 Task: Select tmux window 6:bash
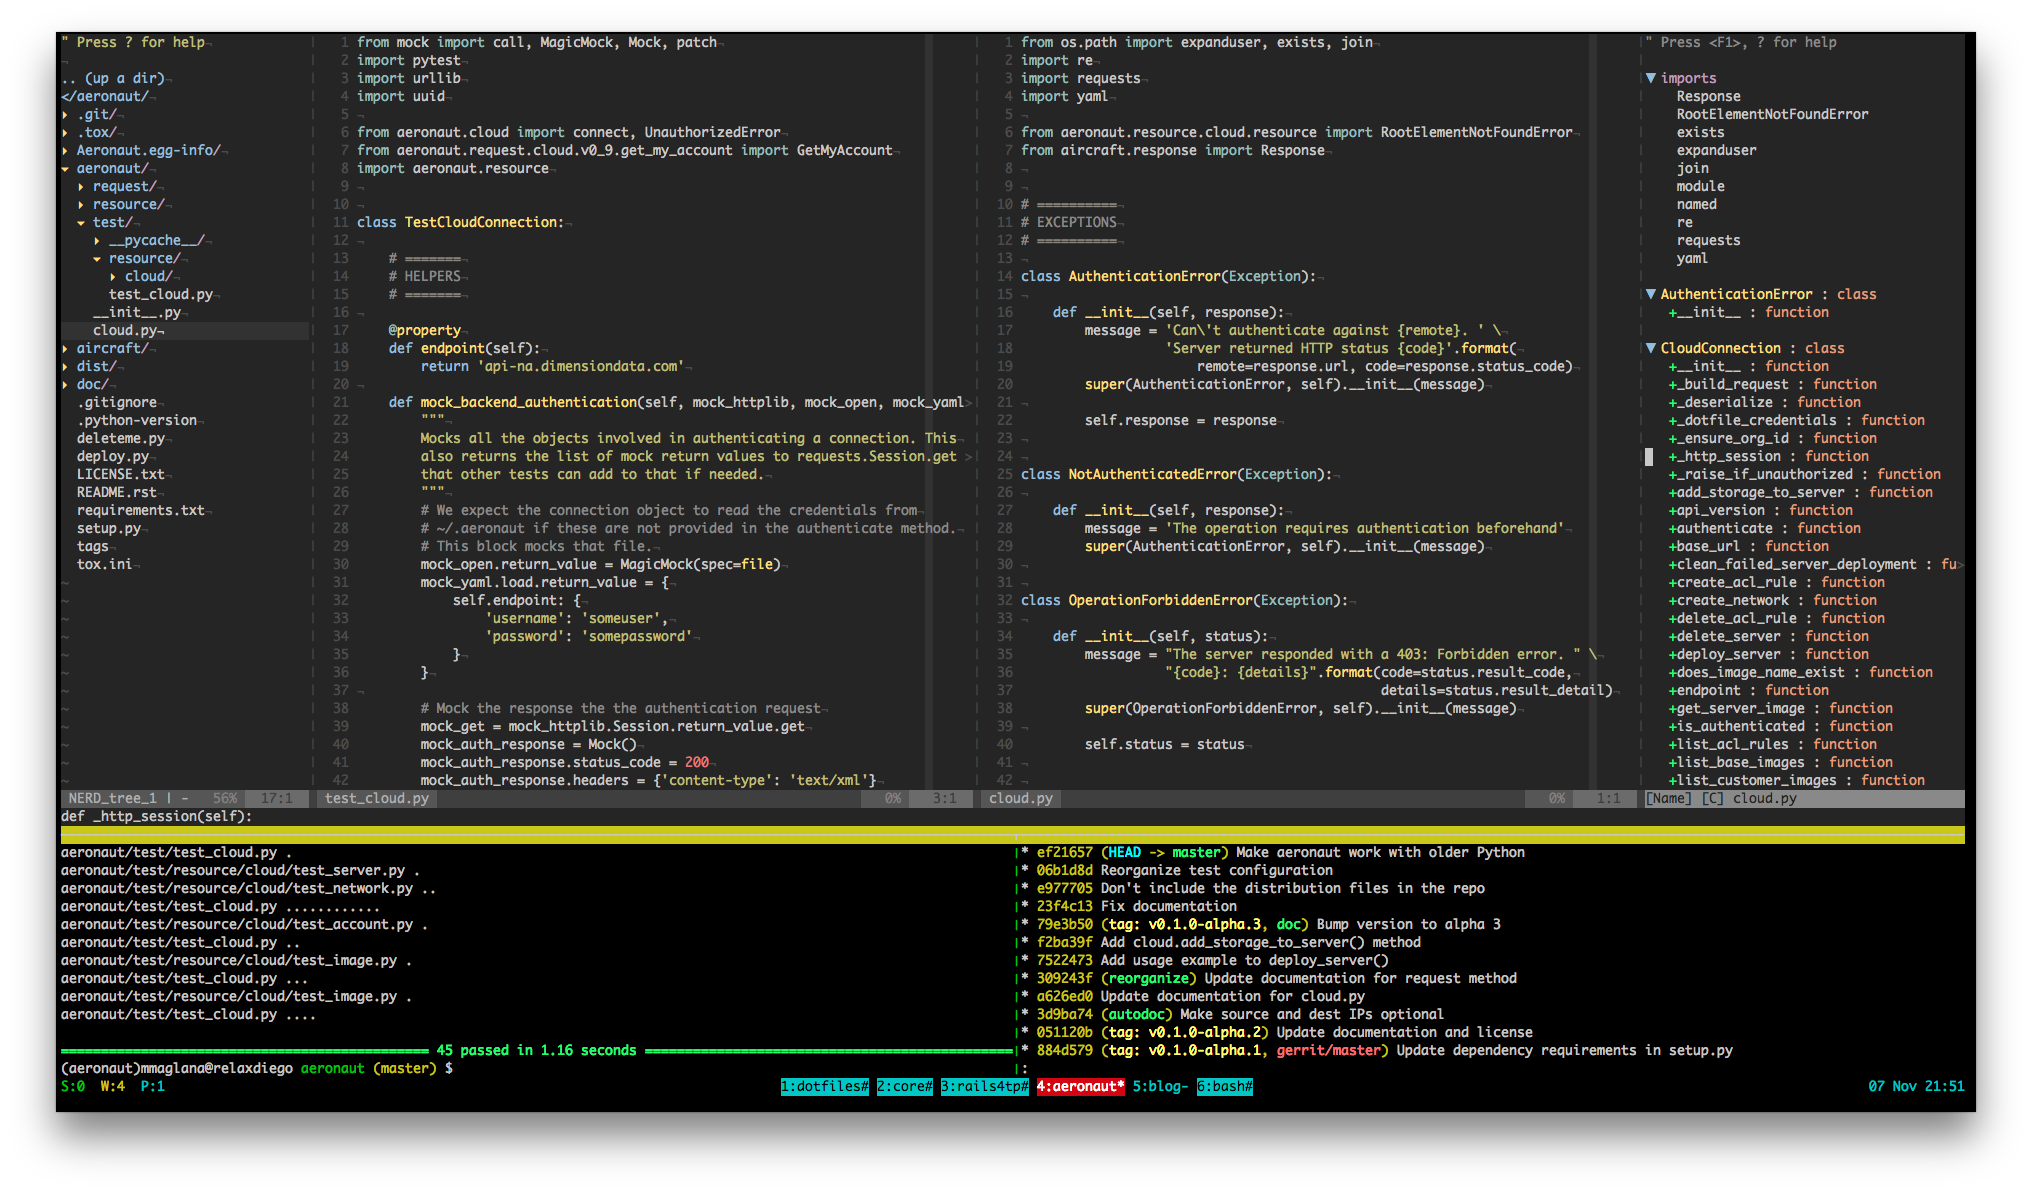click(1224, 1086)
